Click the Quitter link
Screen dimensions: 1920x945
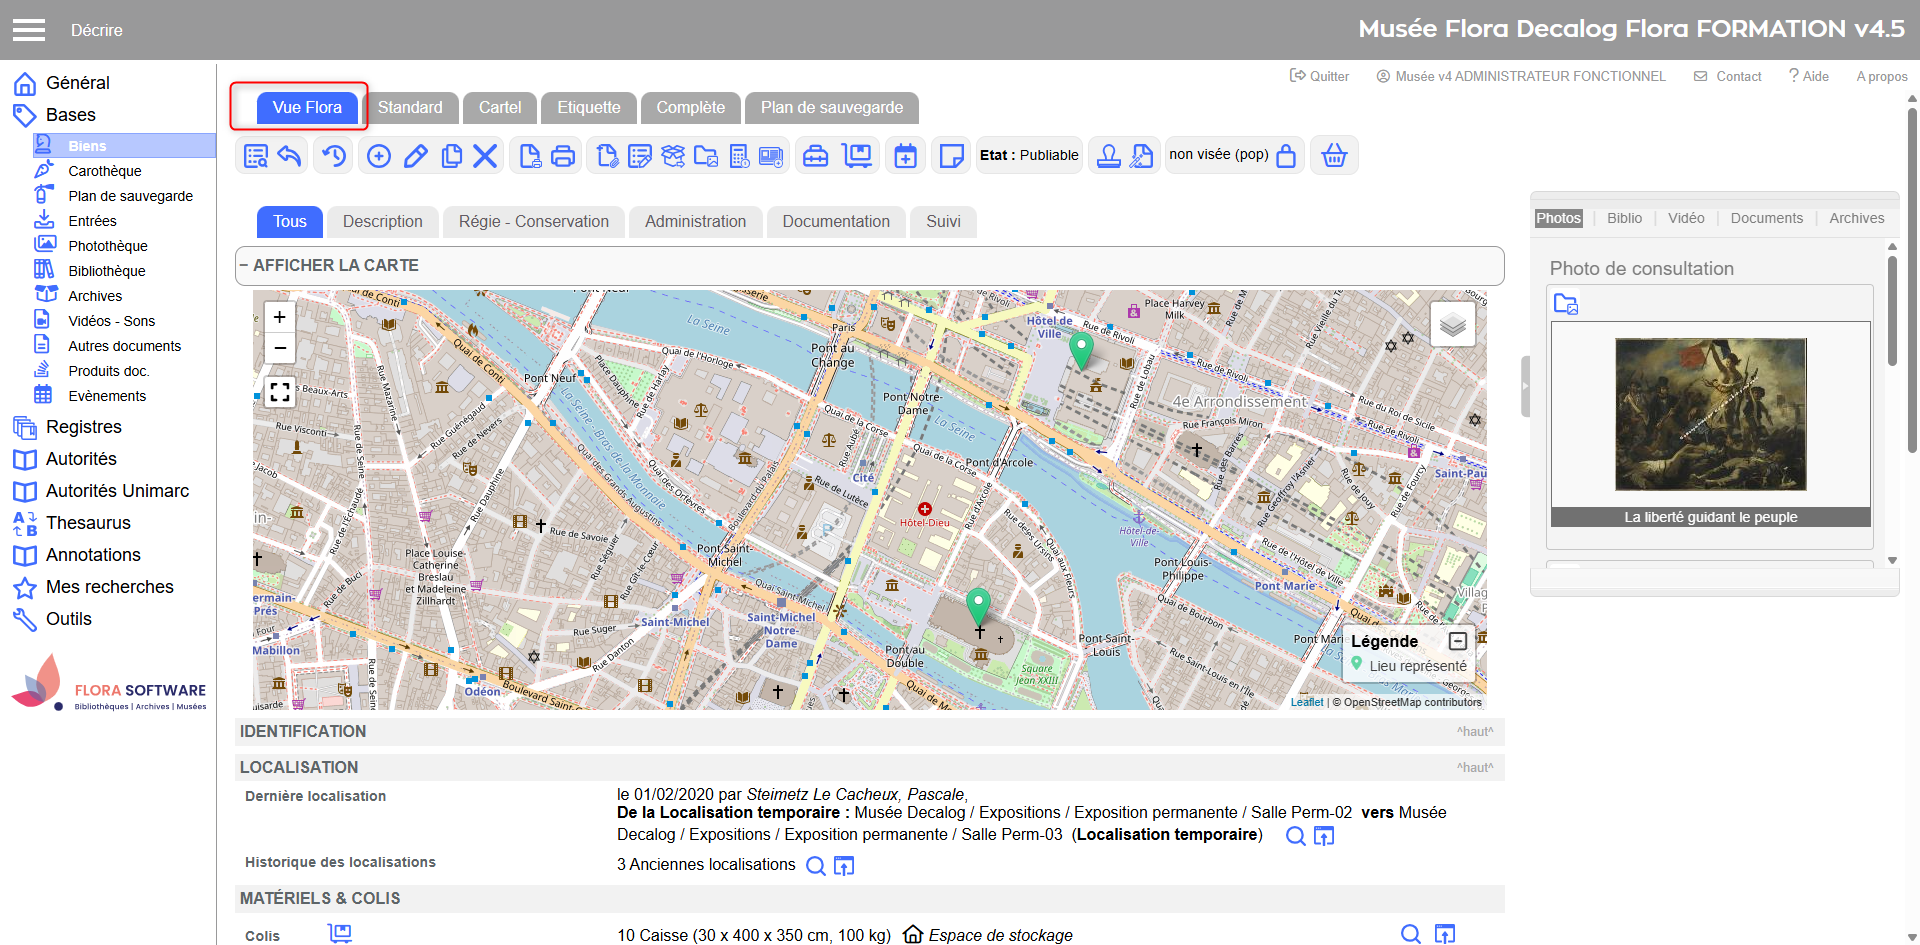tap(1320, 76)
